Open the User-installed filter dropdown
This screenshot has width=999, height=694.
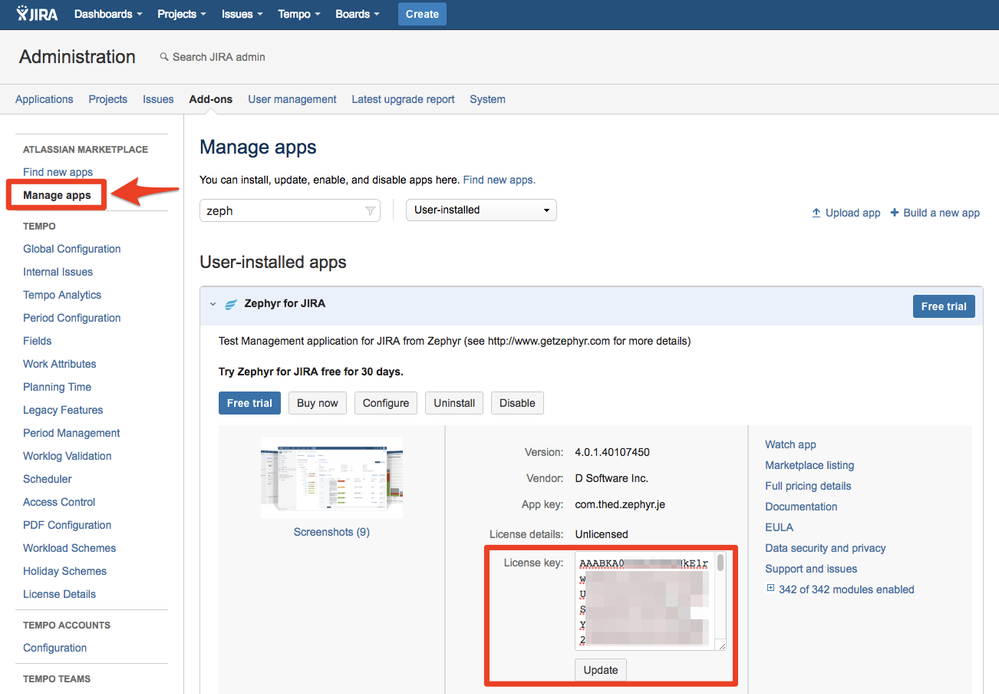481,210
